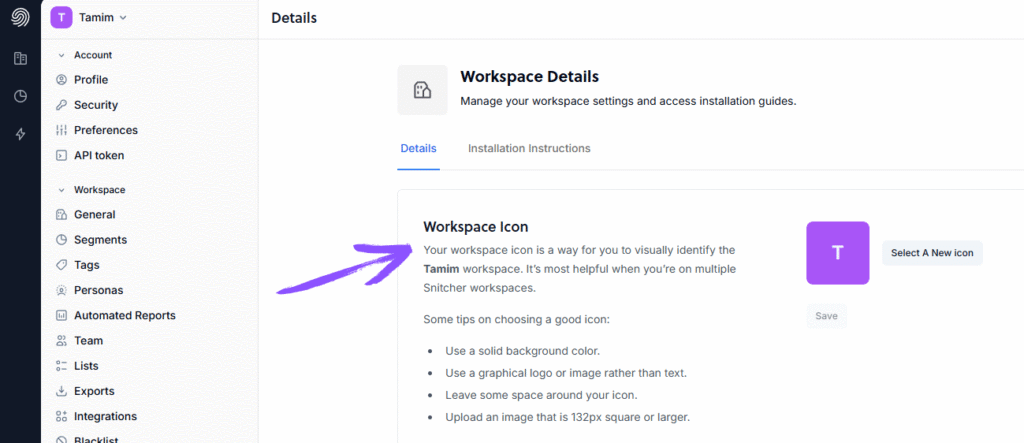Image resolution: width=1024 pixels, height=443 pixels.
Task: Click the Workspace Details title
Action: tap(530, 77)
